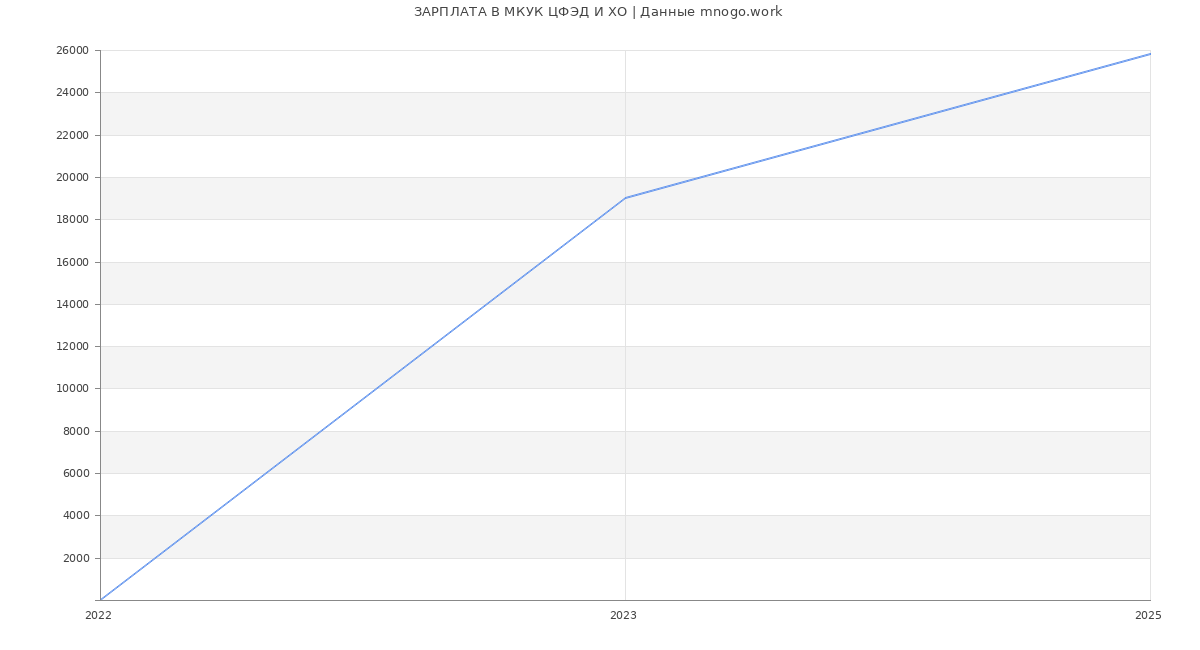Image resolution: width=1200 pixels, height=650 pixels.
Task: Click the 16000 y-axis label
Action: tap(72, 262)
